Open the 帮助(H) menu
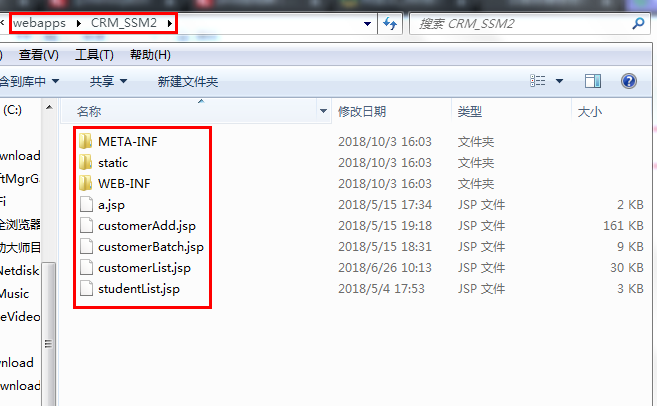The height and width of the screenshot is (406, 657). coord(150,54)
